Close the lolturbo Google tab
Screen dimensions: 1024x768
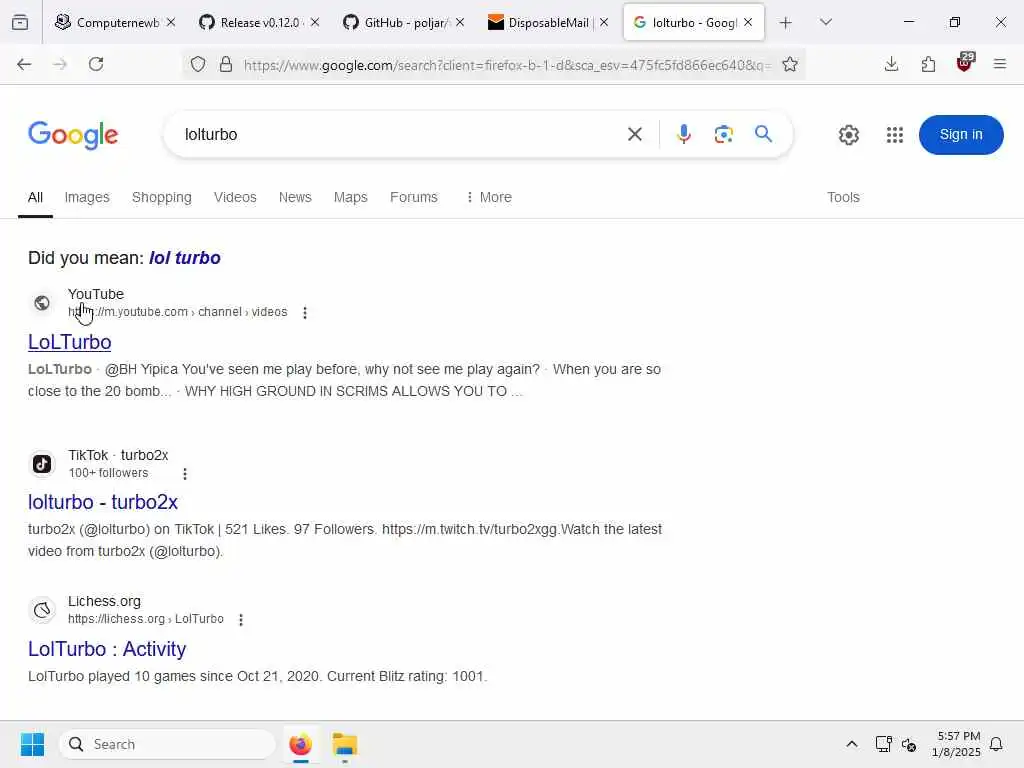pyautogui.click(x=748, y=22)
